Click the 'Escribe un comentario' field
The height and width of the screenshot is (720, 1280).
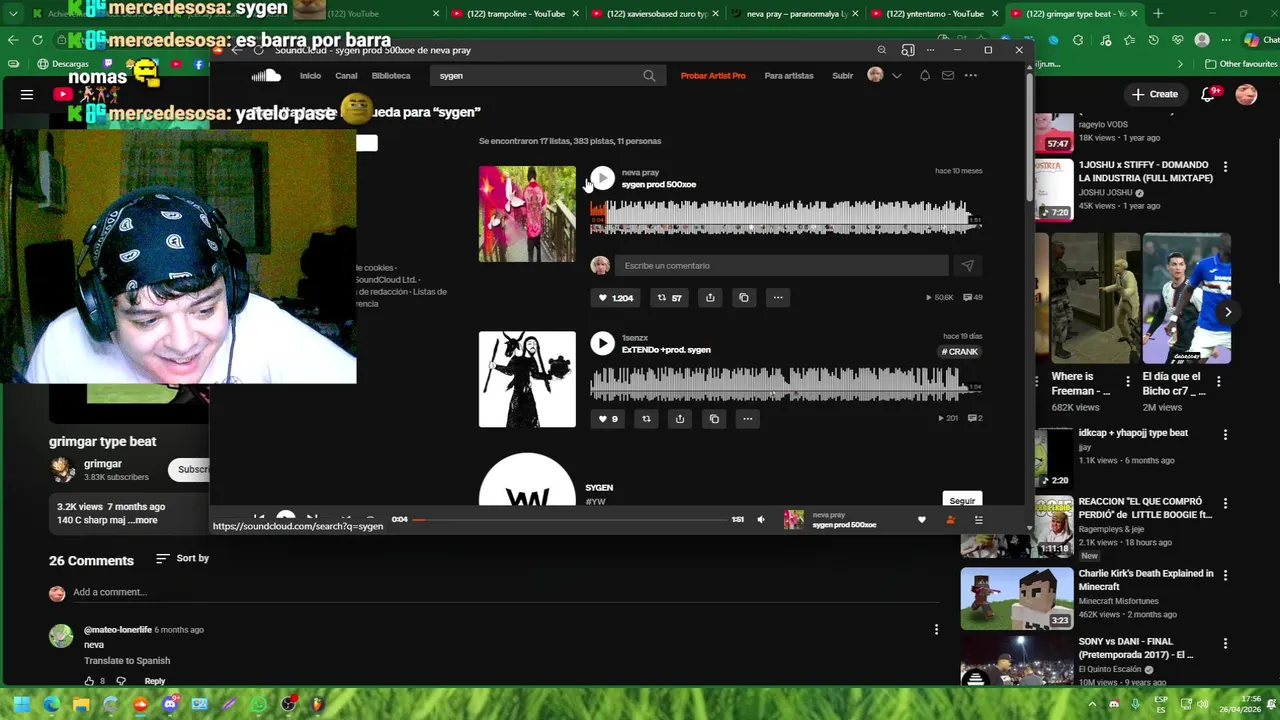[x=781, y=266]
